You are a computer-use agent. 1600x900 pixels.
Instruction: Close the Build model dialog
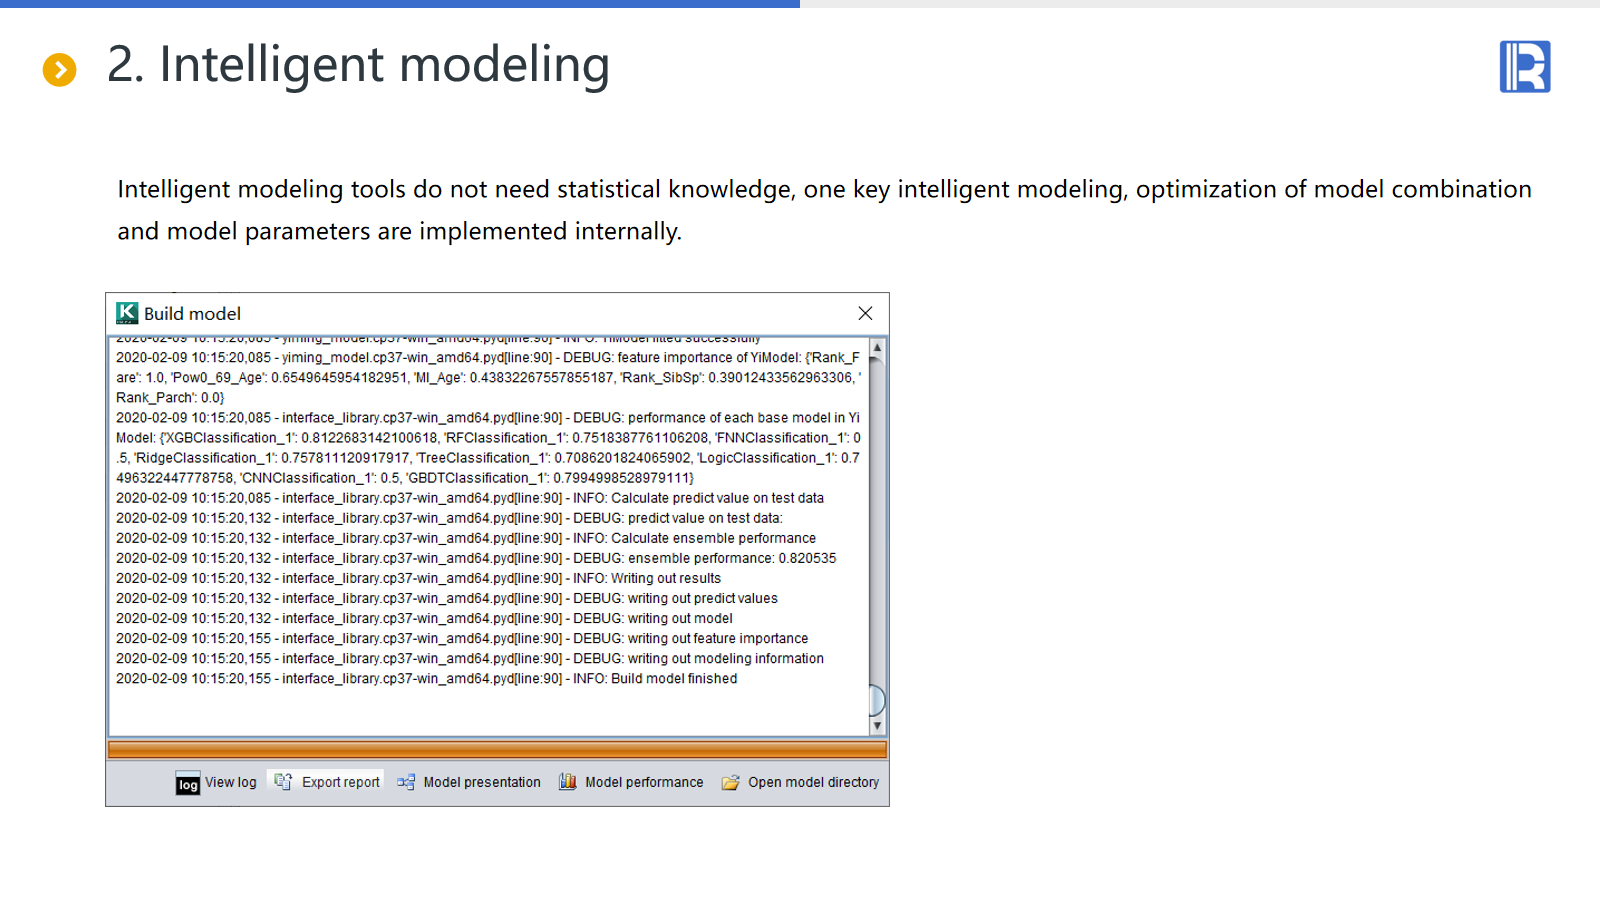coord(865,313)
